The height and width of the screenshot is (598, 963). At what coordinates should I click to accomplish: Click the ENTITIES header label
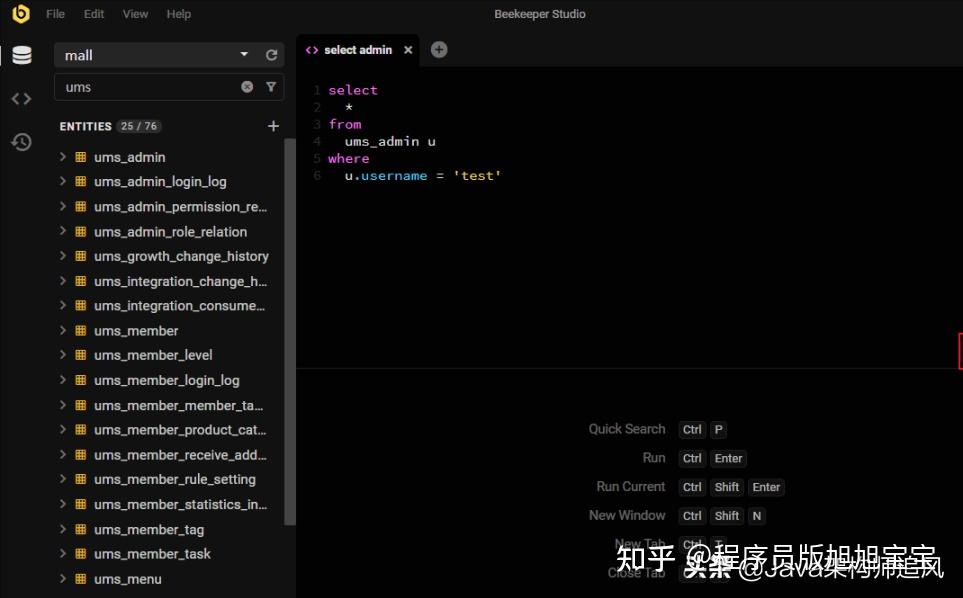click(x=85, y=126)
